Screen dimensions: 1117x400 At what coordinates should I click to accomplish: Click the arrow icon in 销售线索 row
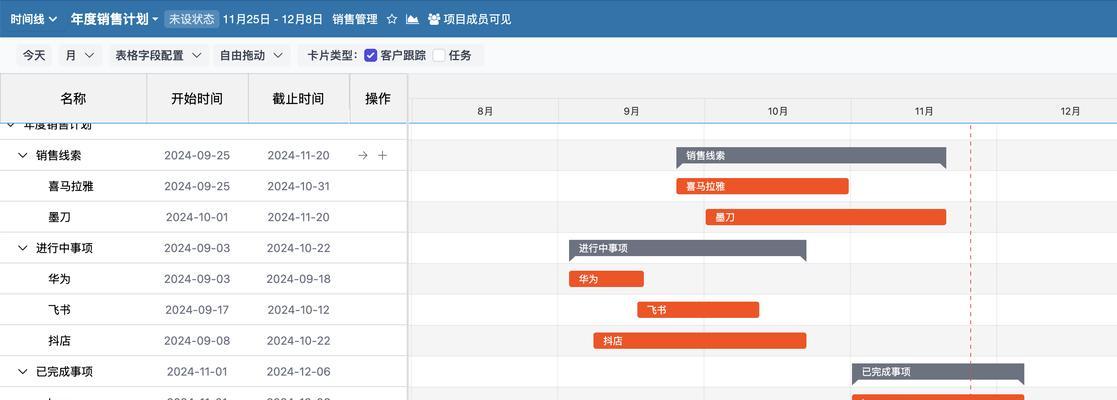pos(363,155)
